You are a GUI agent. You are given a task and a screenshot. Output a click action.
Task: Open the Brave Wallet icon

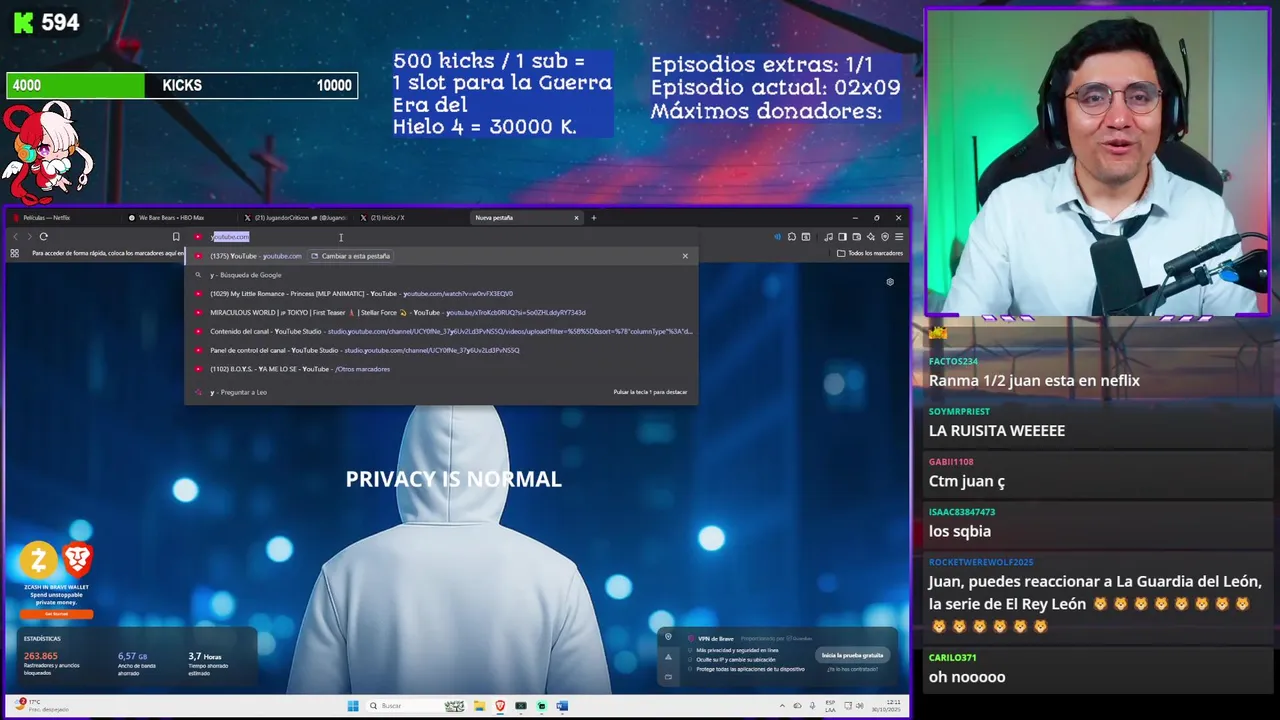[856, 237]
